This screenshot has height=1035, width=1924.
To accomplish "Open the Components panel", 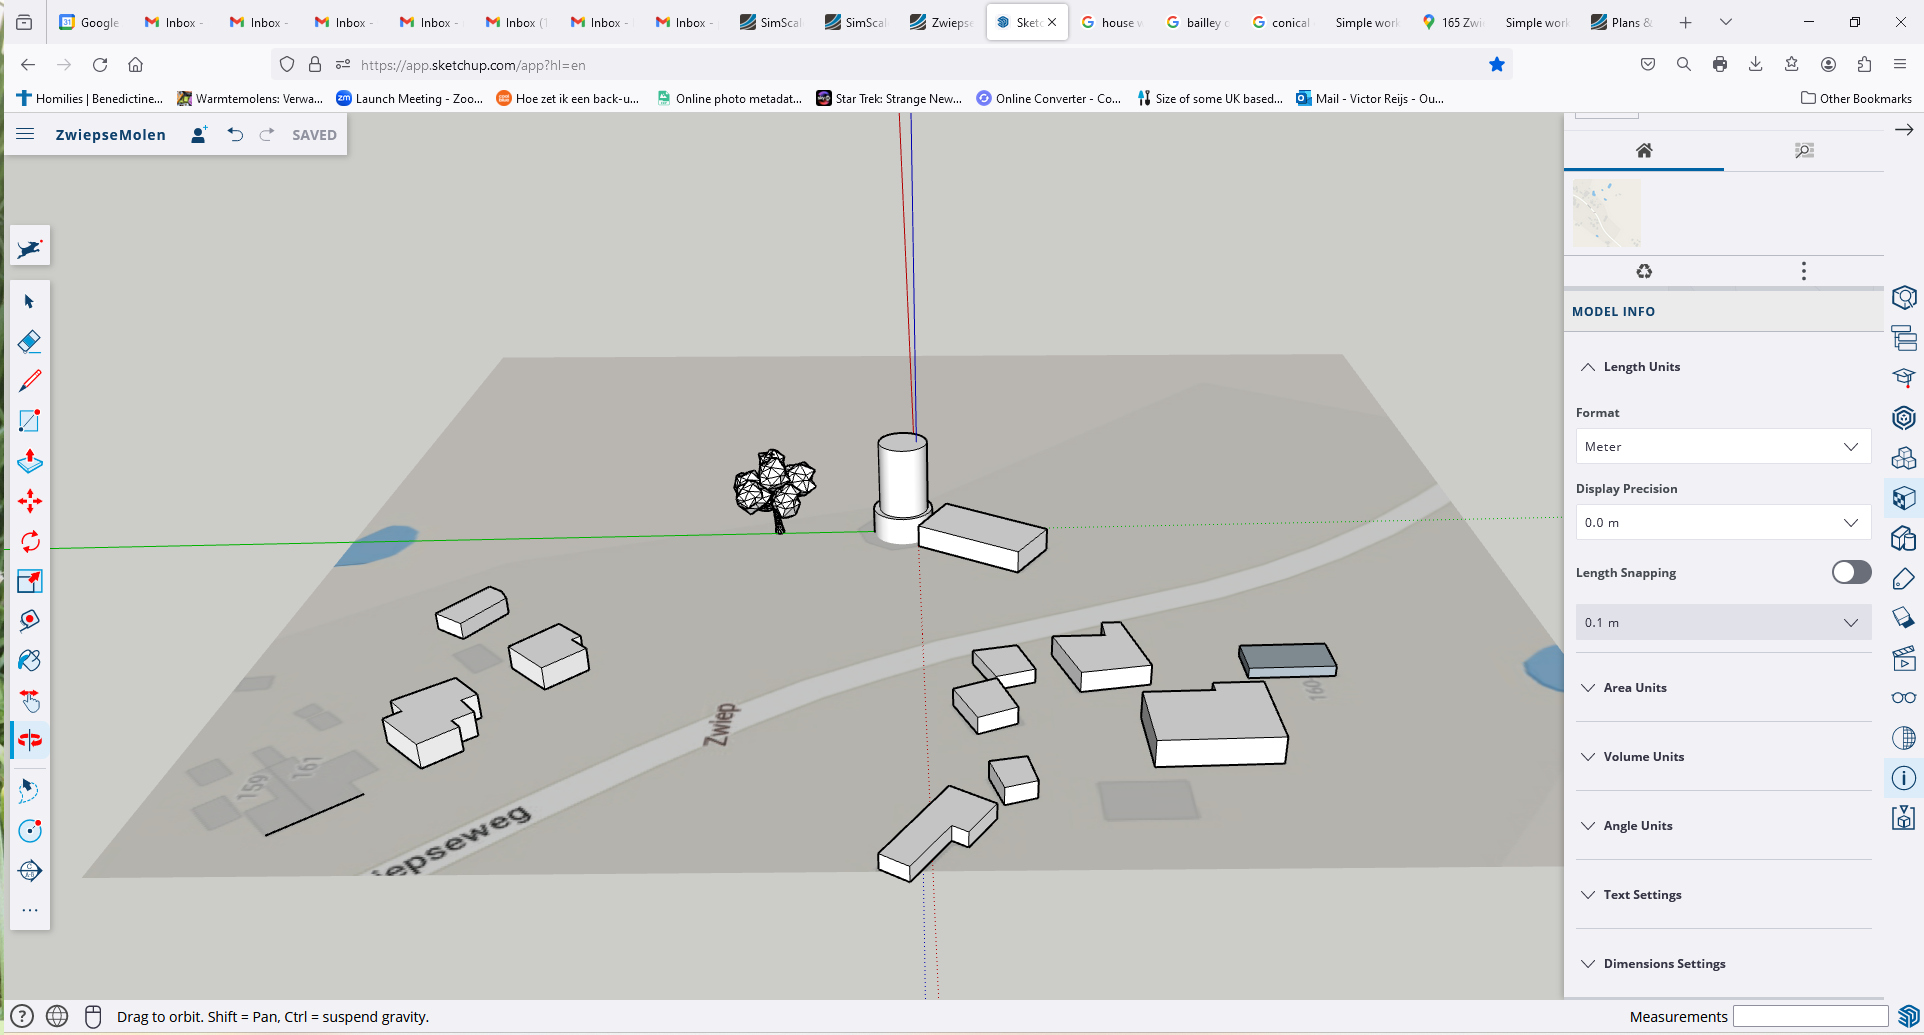I will pyautogui.click(x=1904, y=458).
